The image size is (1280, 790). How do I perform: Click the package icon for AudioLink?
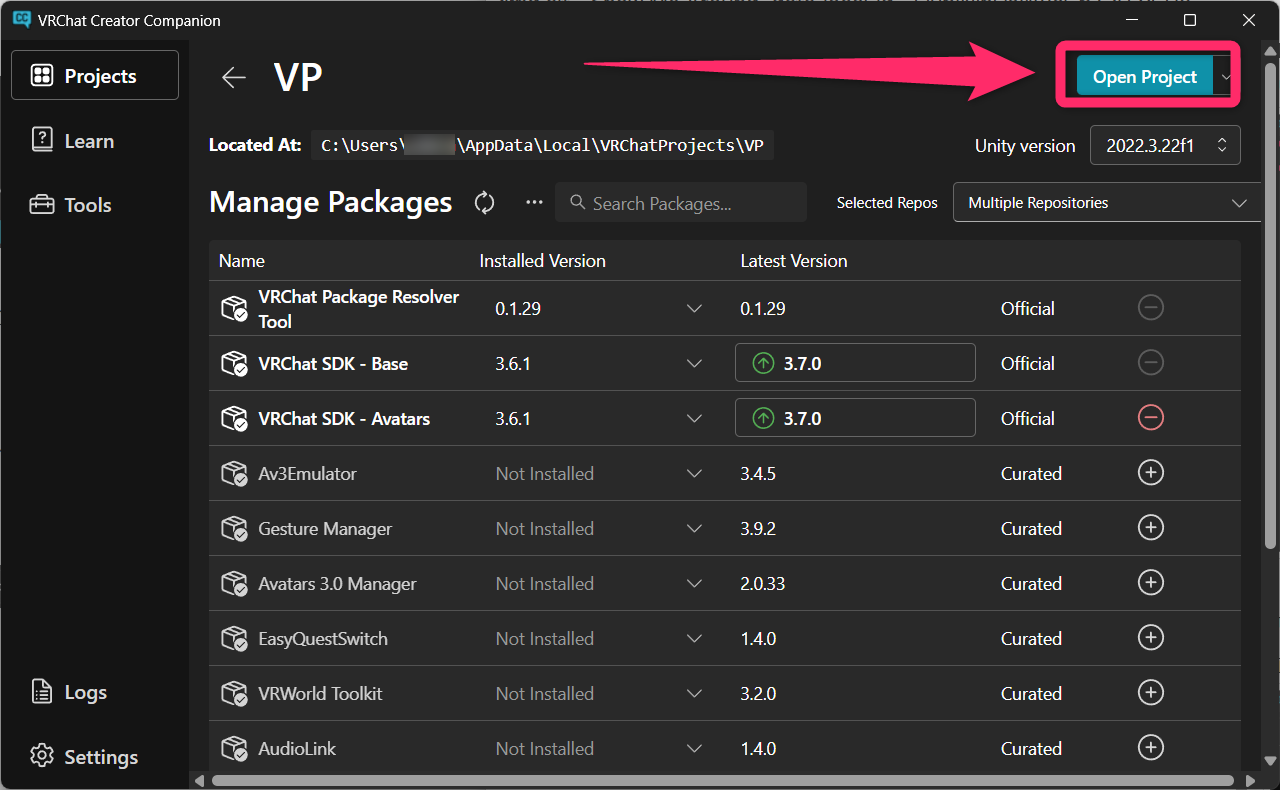[234, 749]
